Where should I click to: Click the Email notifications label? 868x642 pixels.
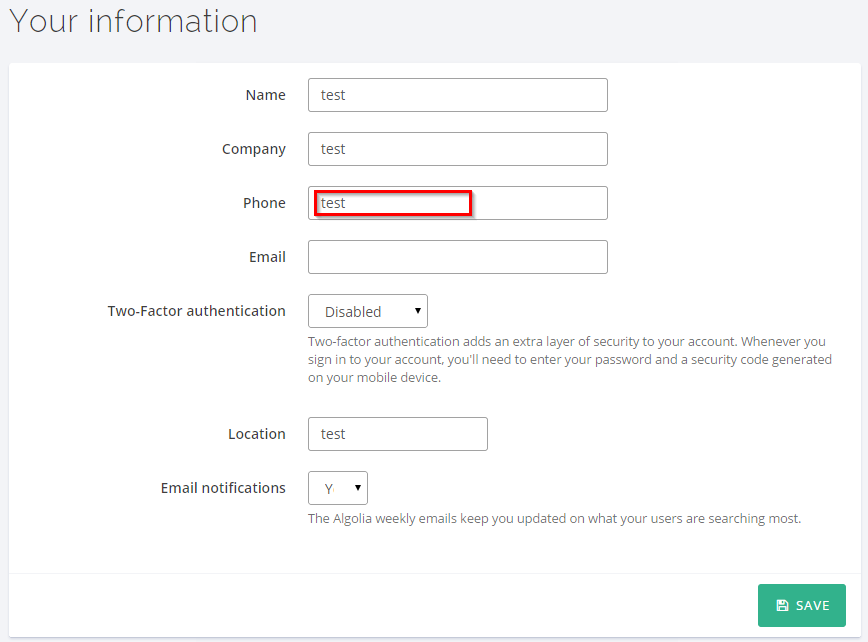point(223,488)
